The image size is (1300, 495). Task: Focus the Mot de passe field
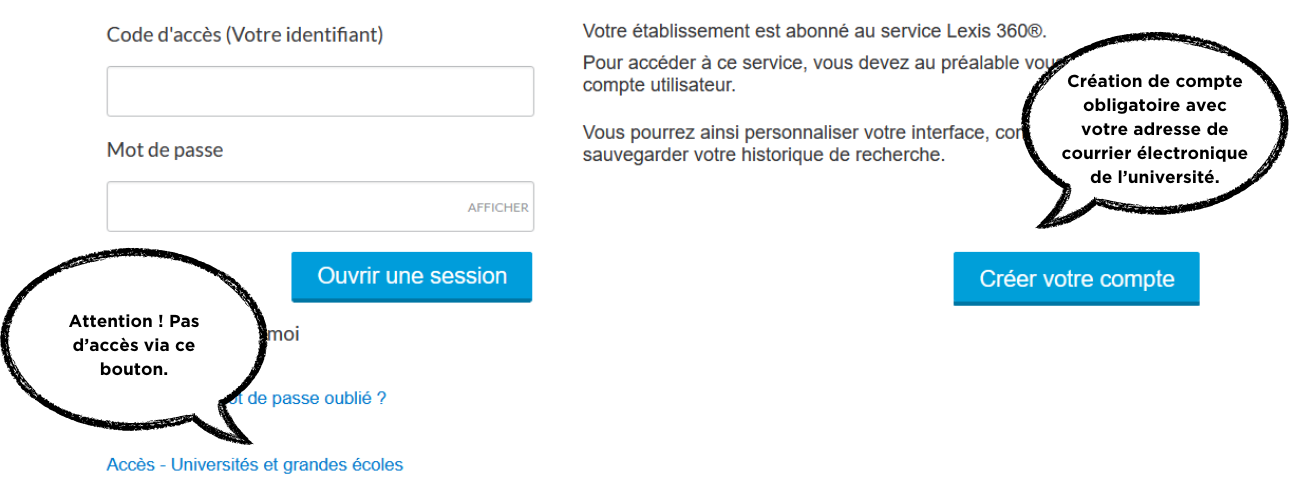[285, 207]
